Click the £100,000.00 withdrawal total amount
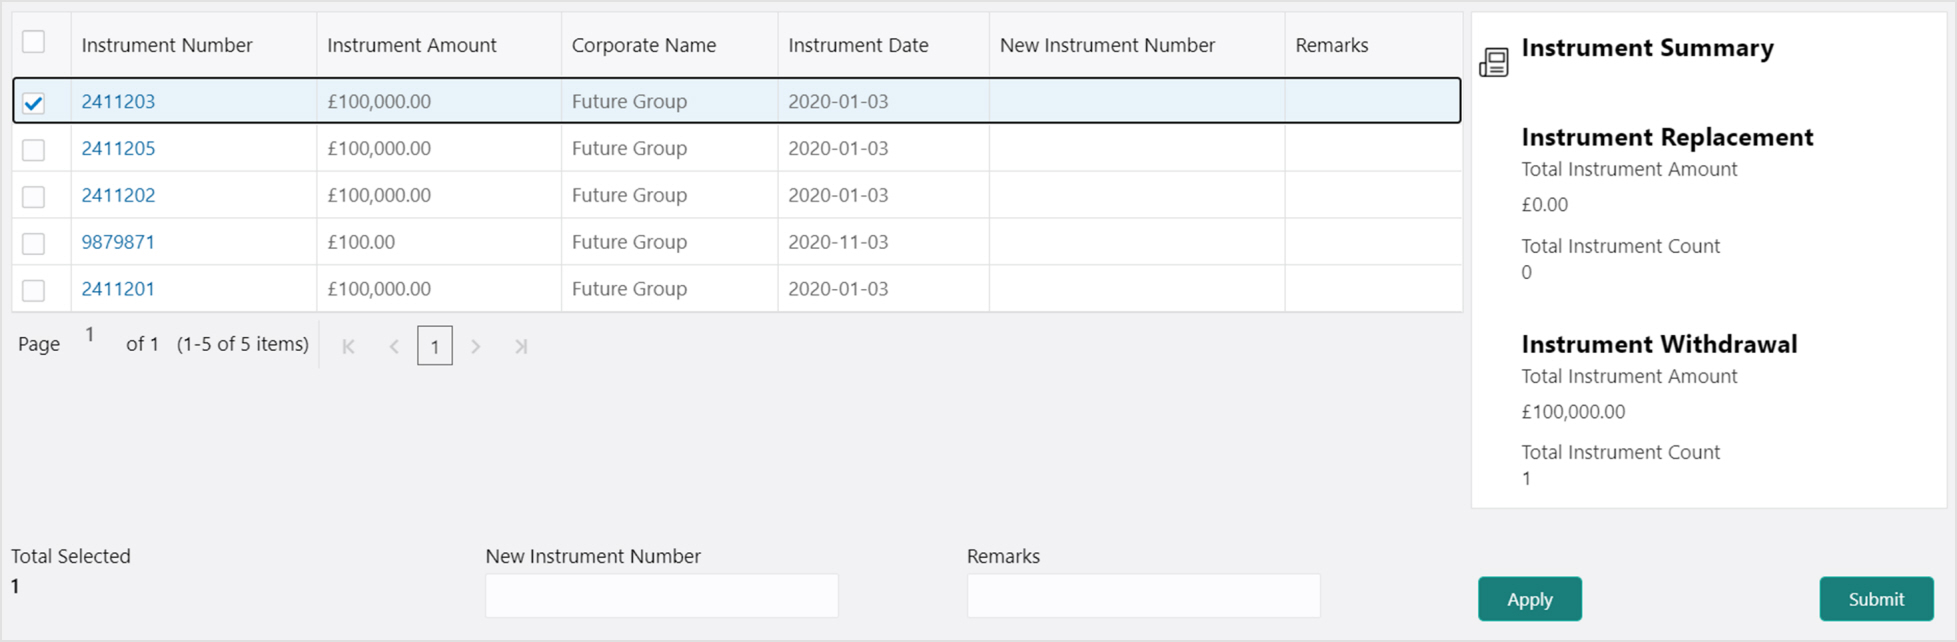This screenshot has height=642, width=1957. click(1573, 412)
